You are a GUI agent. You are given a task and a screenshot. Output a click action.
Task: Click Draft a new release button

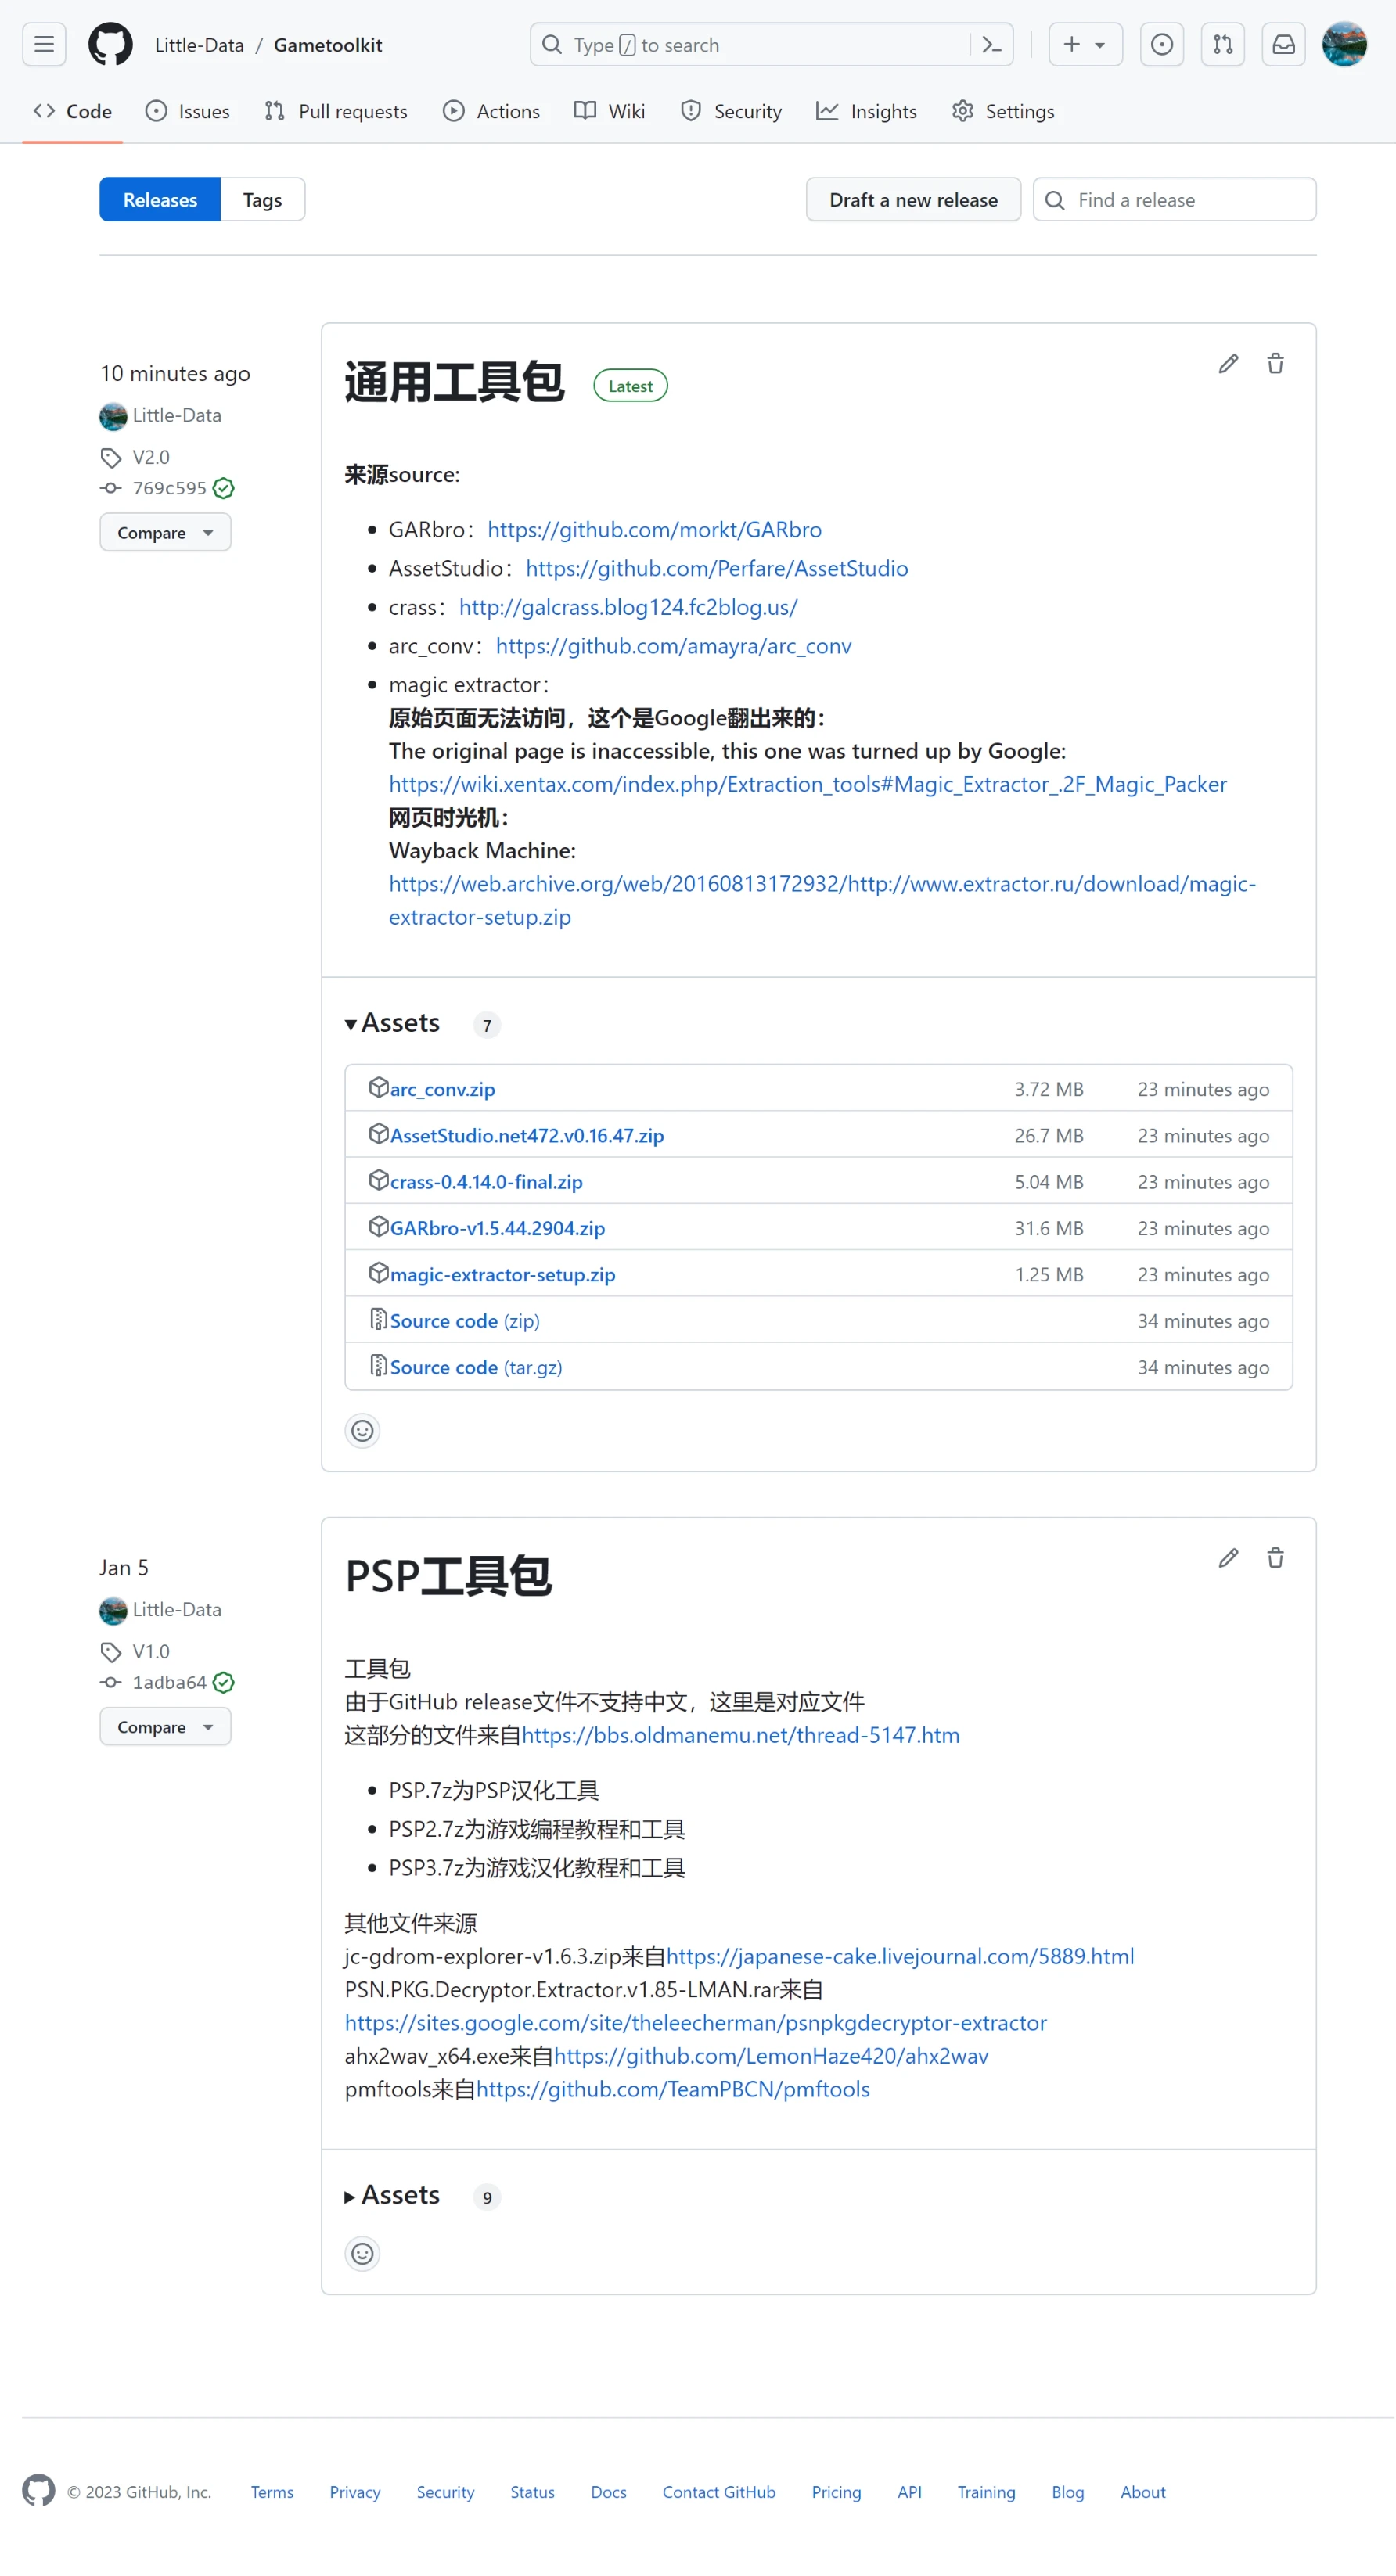tap(913, 200)
